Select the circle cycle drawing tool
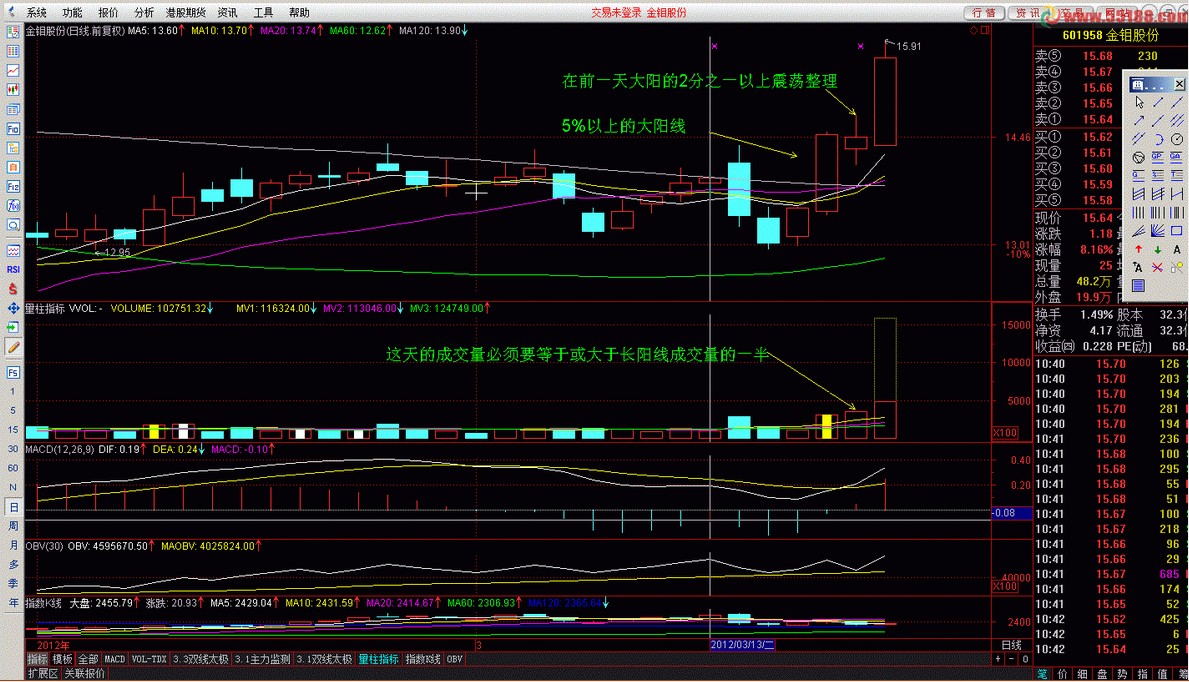This screenshot has width=1189, height=682. [1177, 139]
